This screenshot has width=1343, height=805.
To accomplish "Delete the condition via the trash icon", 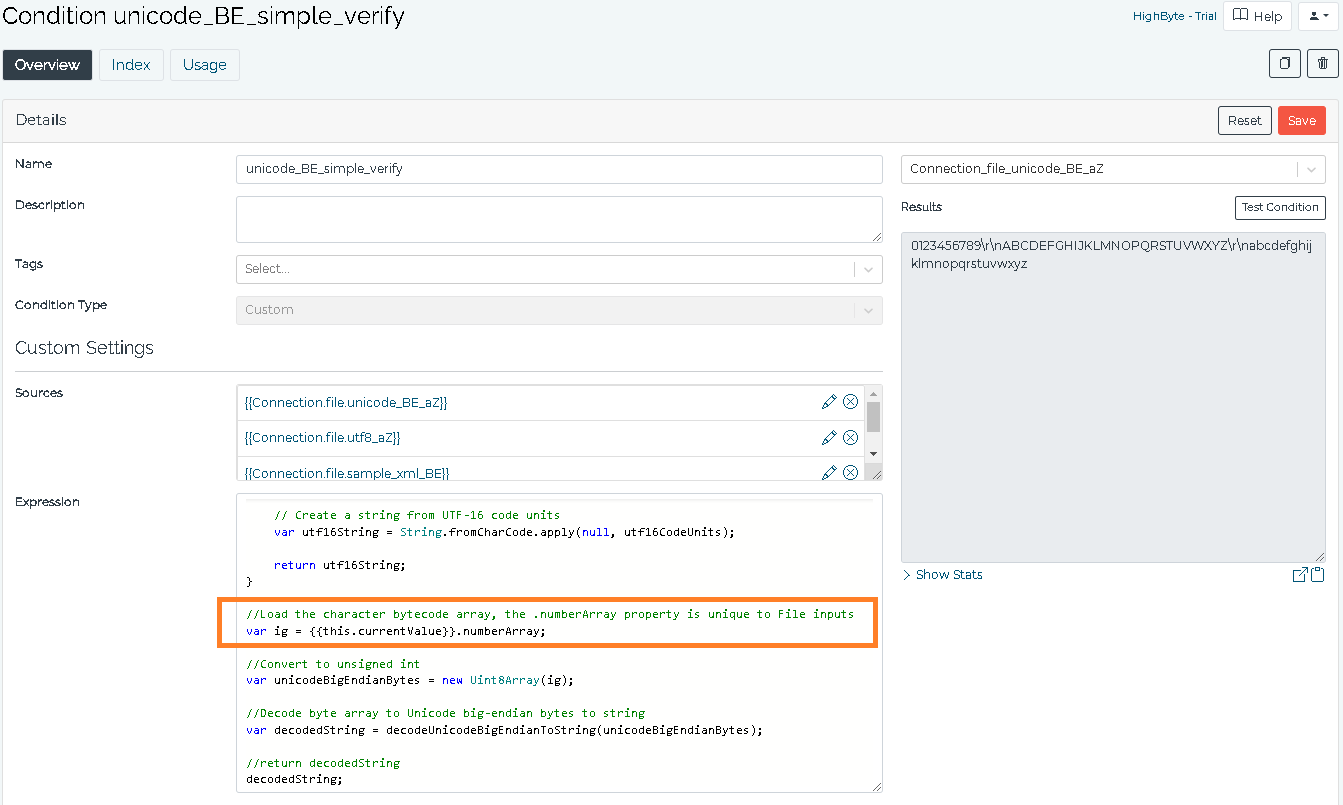I will [1322, 63].
